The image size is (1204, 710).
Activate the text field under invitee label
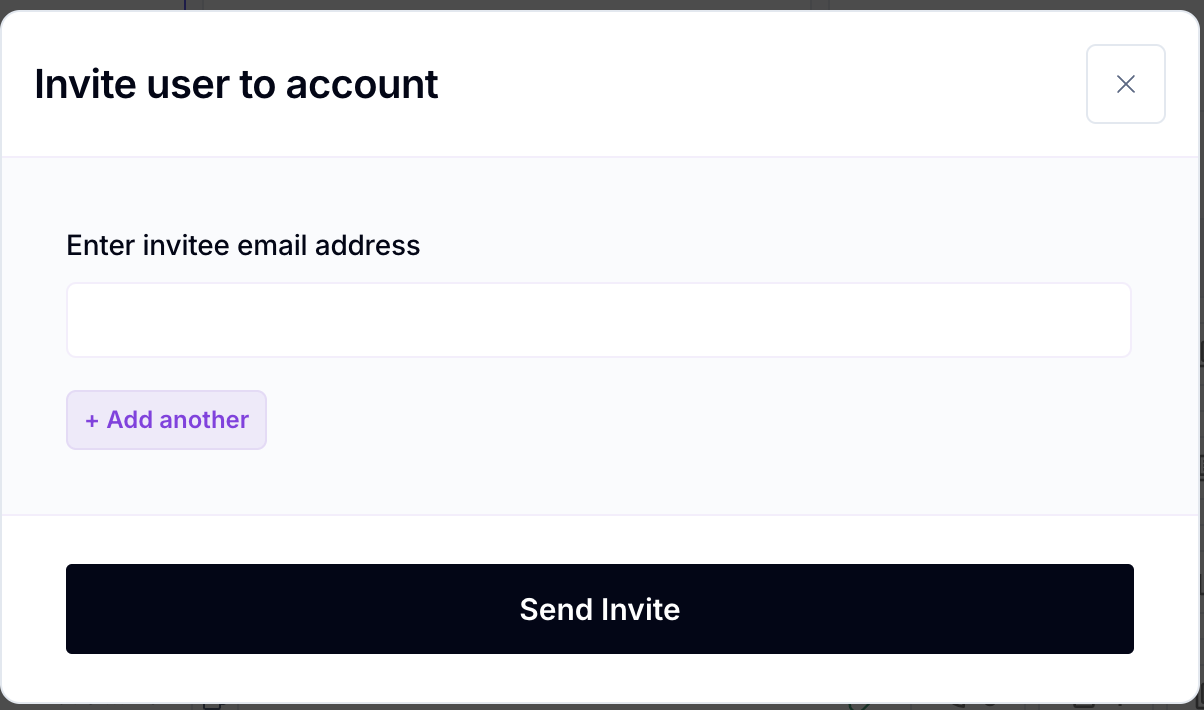598,320
